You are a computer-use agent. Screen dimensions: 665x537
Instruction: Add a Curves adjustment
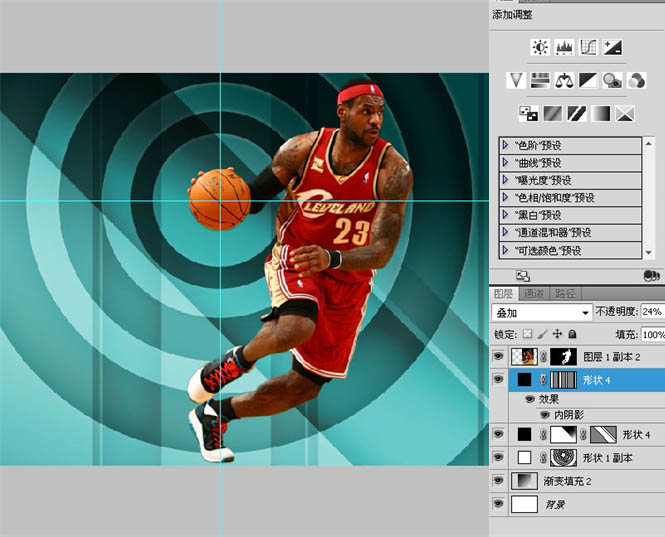tap(588, 47)
